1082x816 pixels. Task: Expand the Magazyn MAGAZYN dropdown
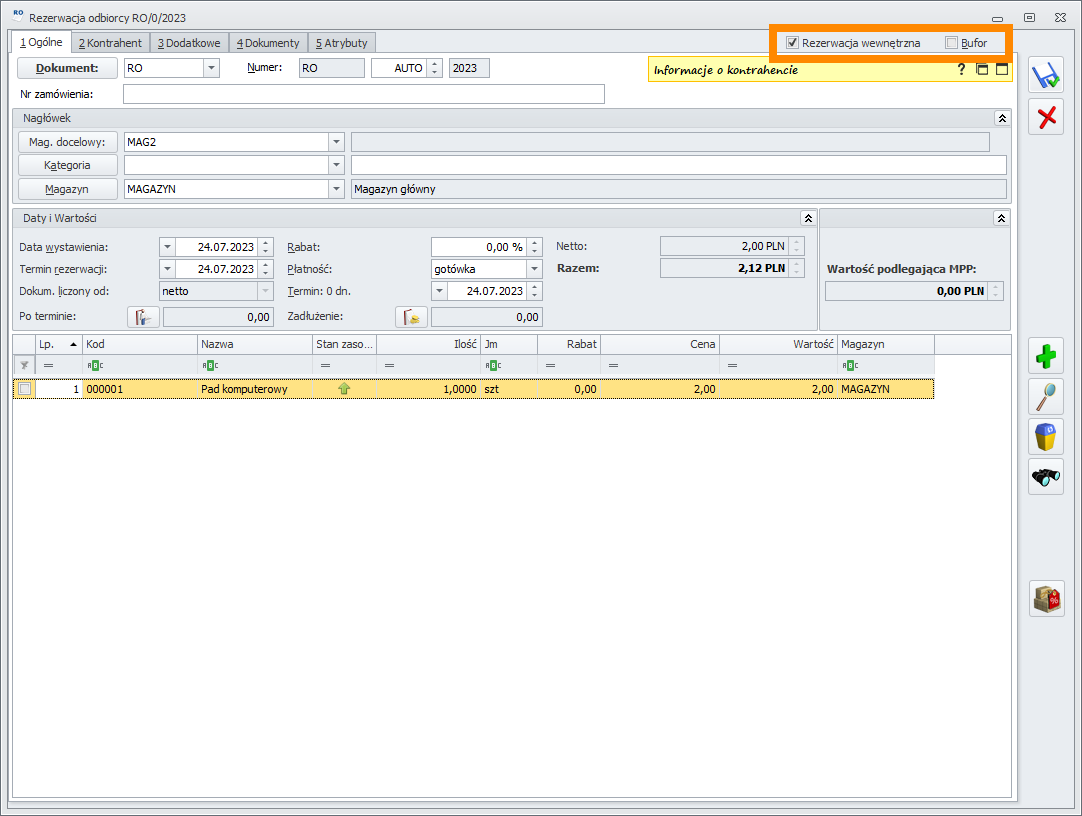point(337,189)
